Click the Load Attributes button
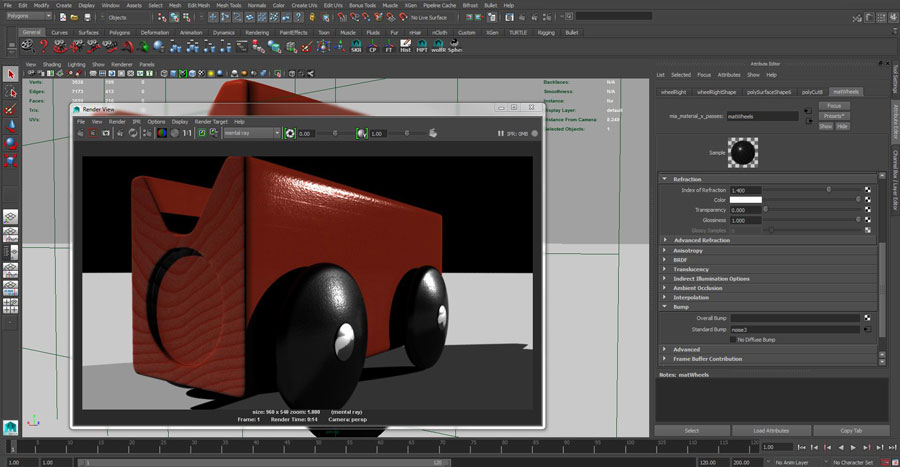 tap(771, 431)
